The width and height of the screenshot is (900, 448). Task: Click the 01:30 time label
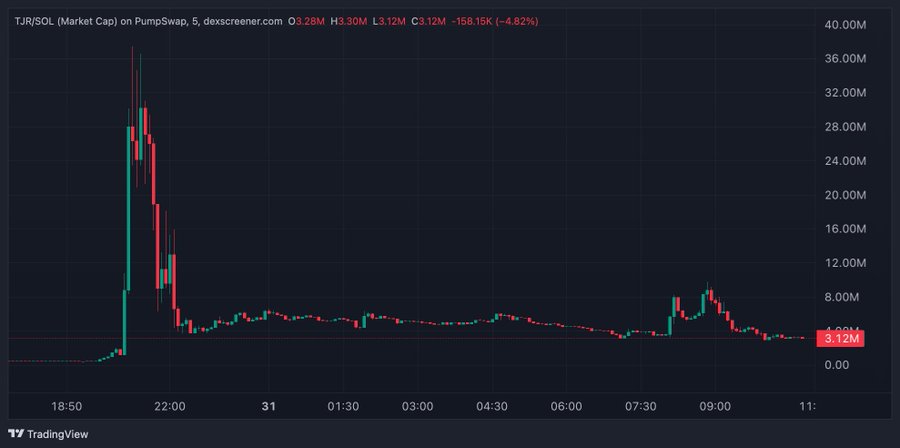pos(343,407)
